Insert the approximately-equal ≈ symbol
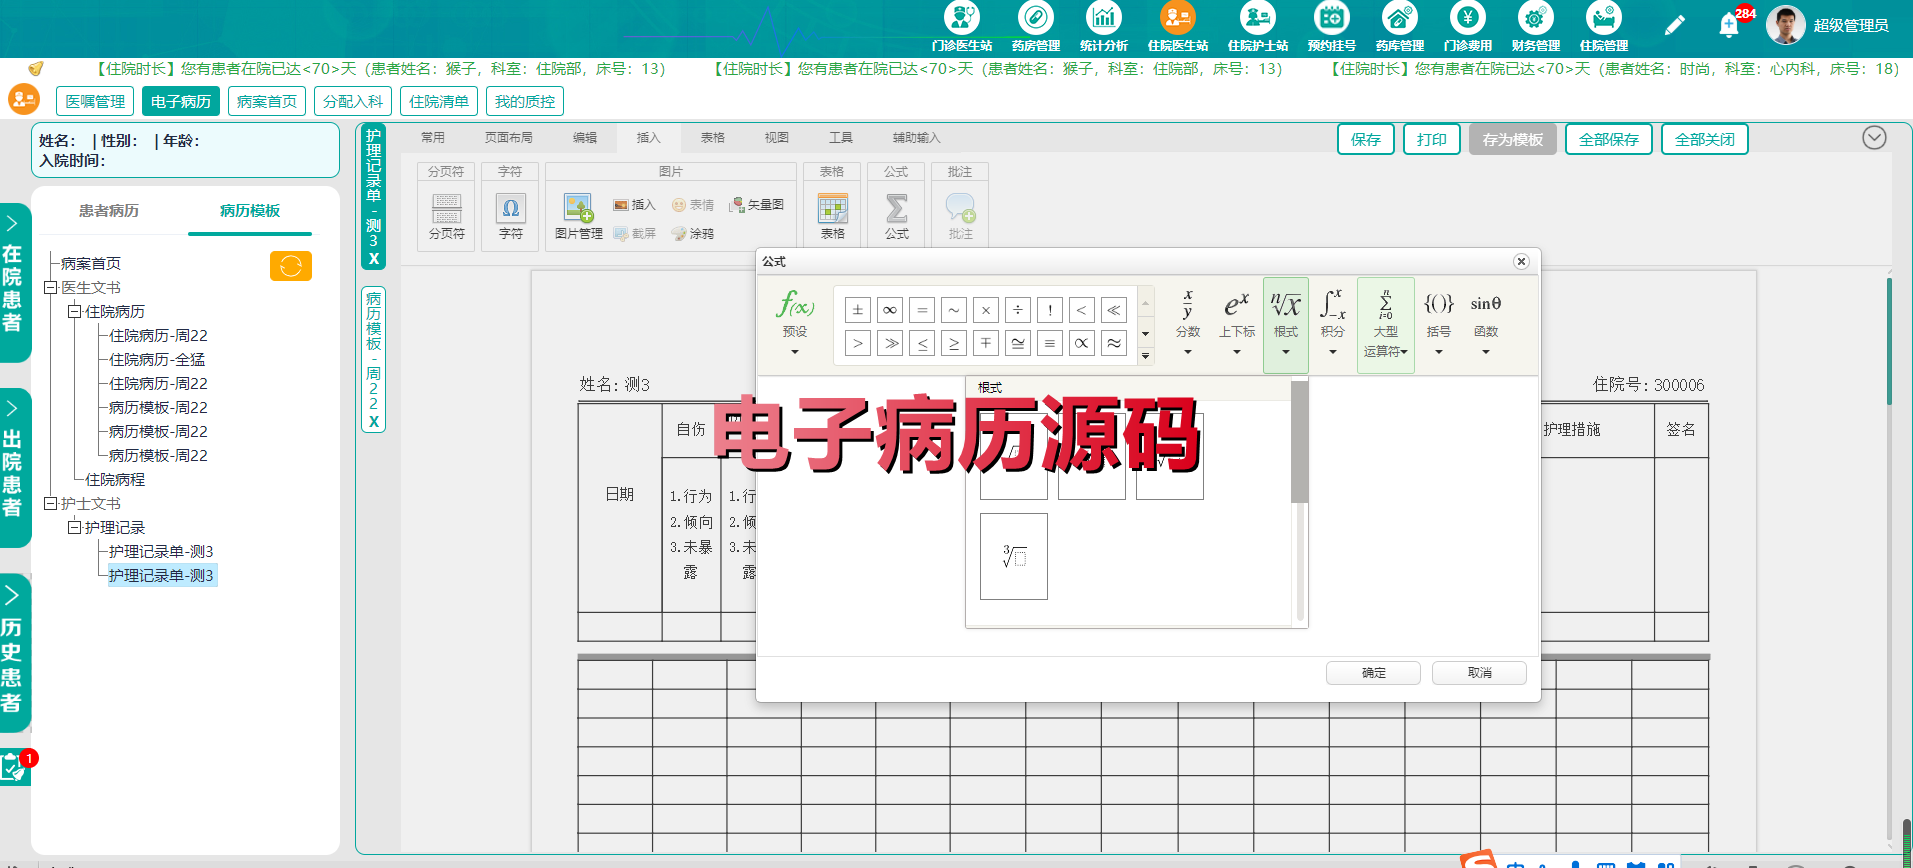1913x868 pixels. [x=1114, y=343]
